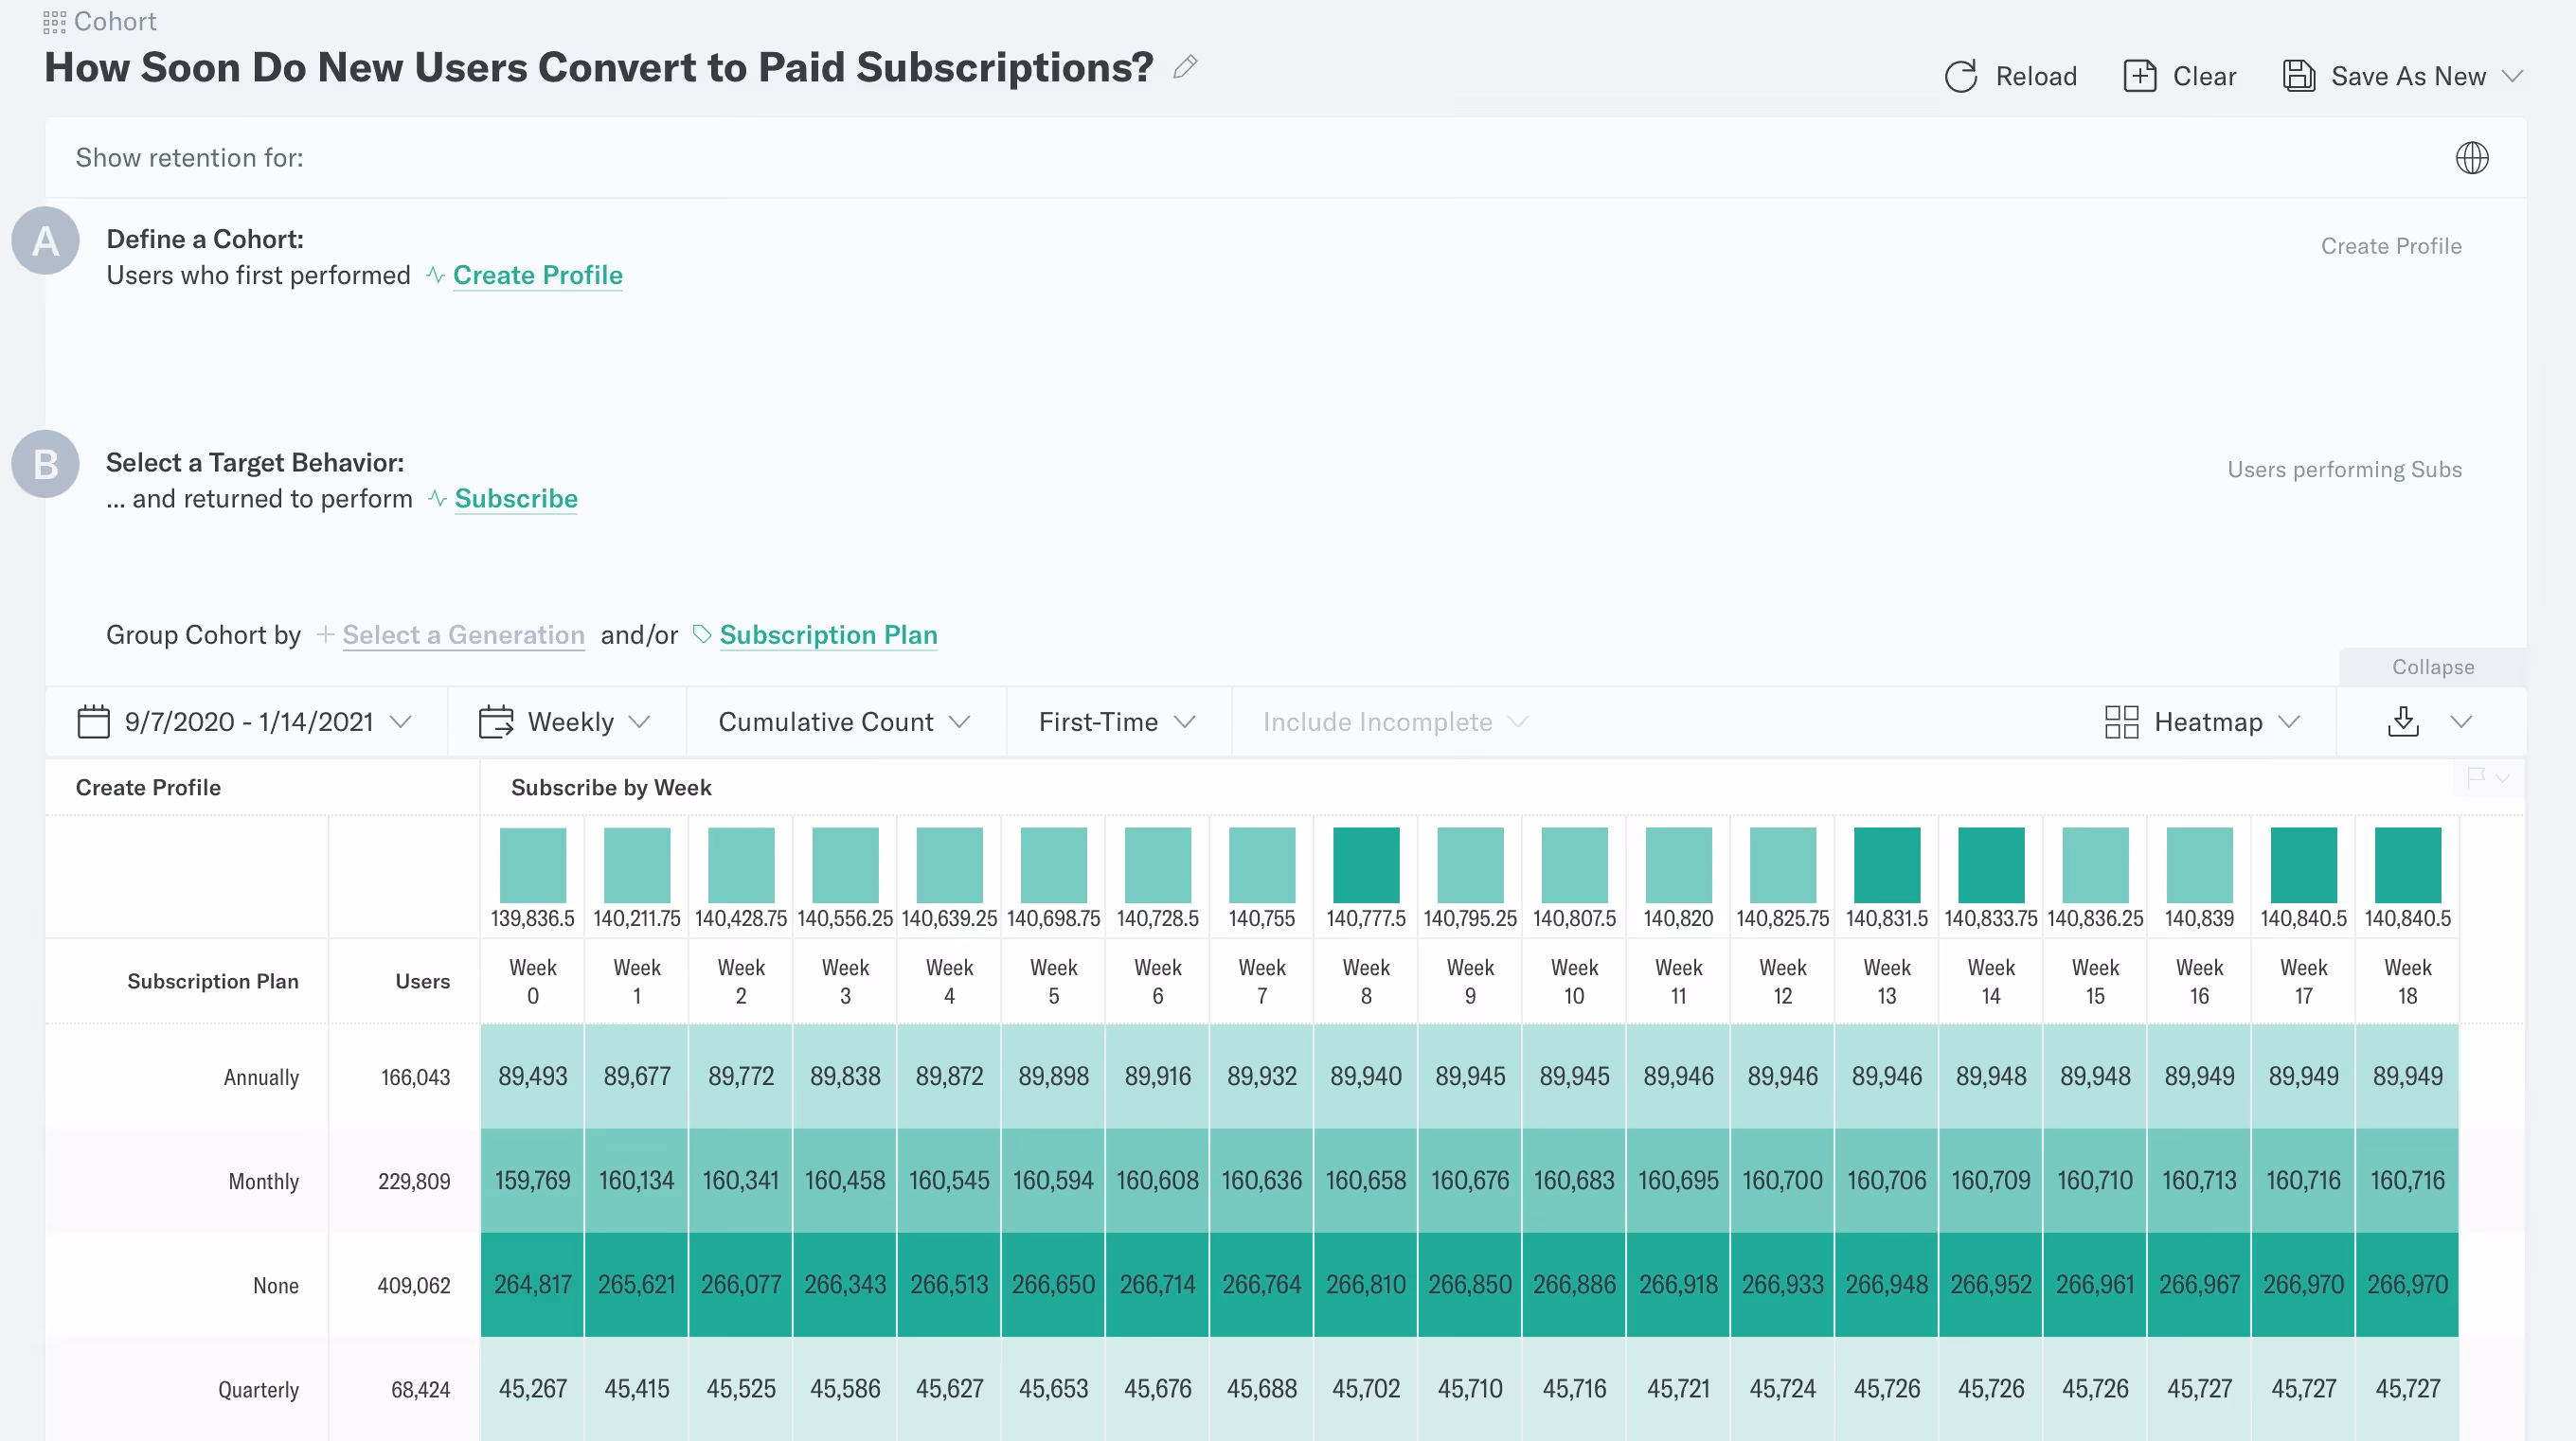Open the Cumulative Count dropdown
This screenshot has height=1441, width=2576.
tap(843, 721)
